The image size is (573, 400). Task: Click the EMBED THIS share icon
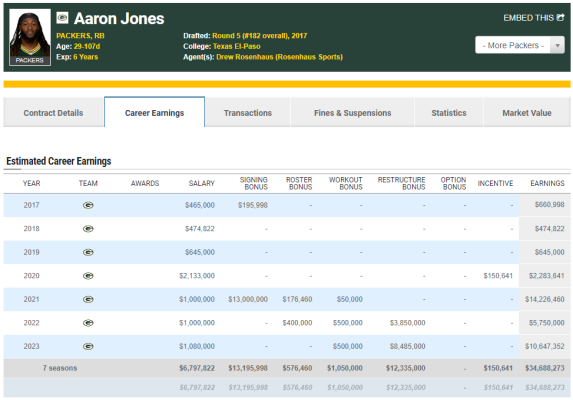pos(560,17)
